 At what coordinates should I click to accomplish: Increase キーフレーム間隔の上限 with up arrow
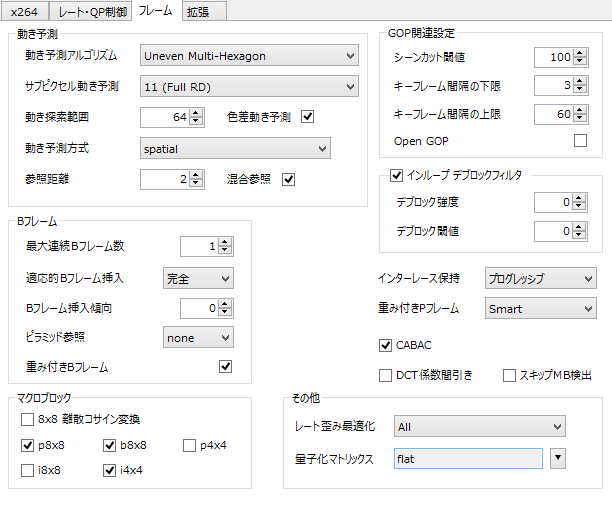[x=580, y=110]
